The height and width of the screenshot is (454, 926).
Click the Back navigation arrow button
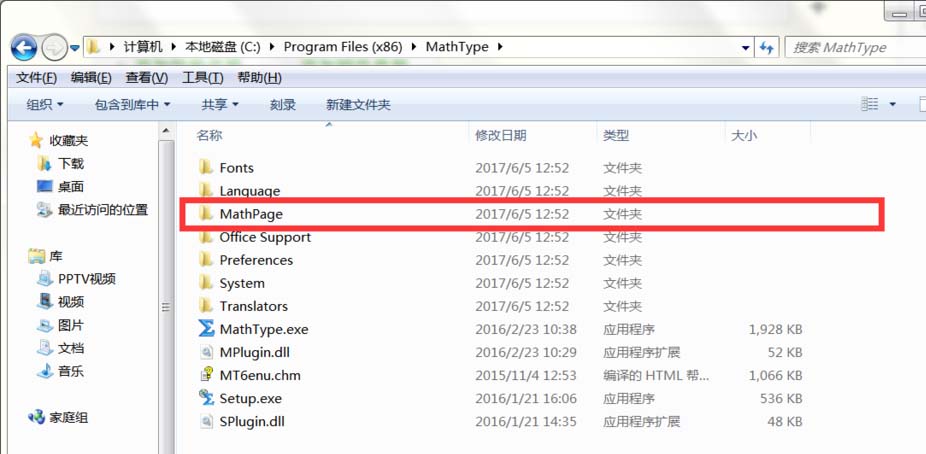click(24, 48)
